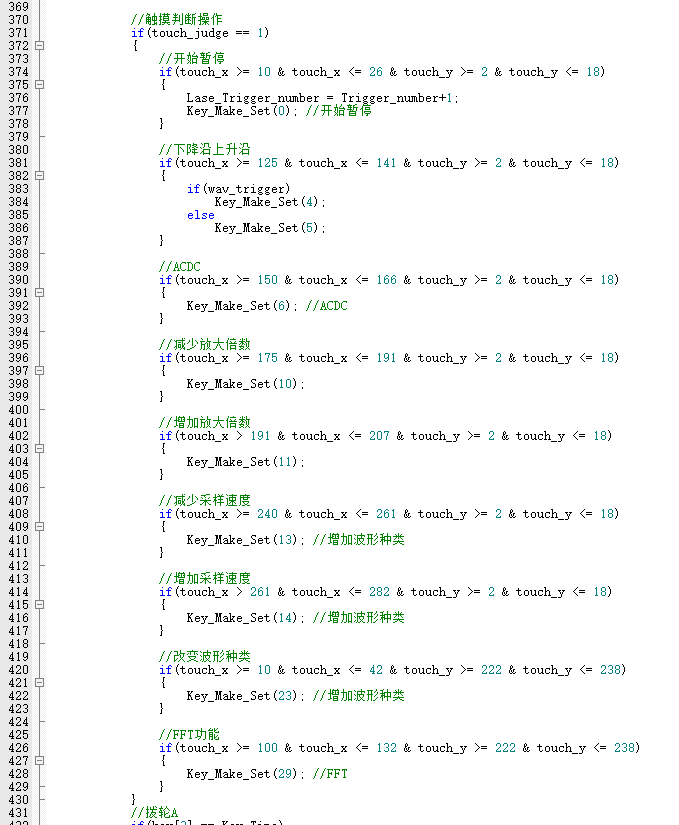Click the comment //改变波形种类
Screen dimensions: 679x825
pyautogui.click(x=205, y=657)
